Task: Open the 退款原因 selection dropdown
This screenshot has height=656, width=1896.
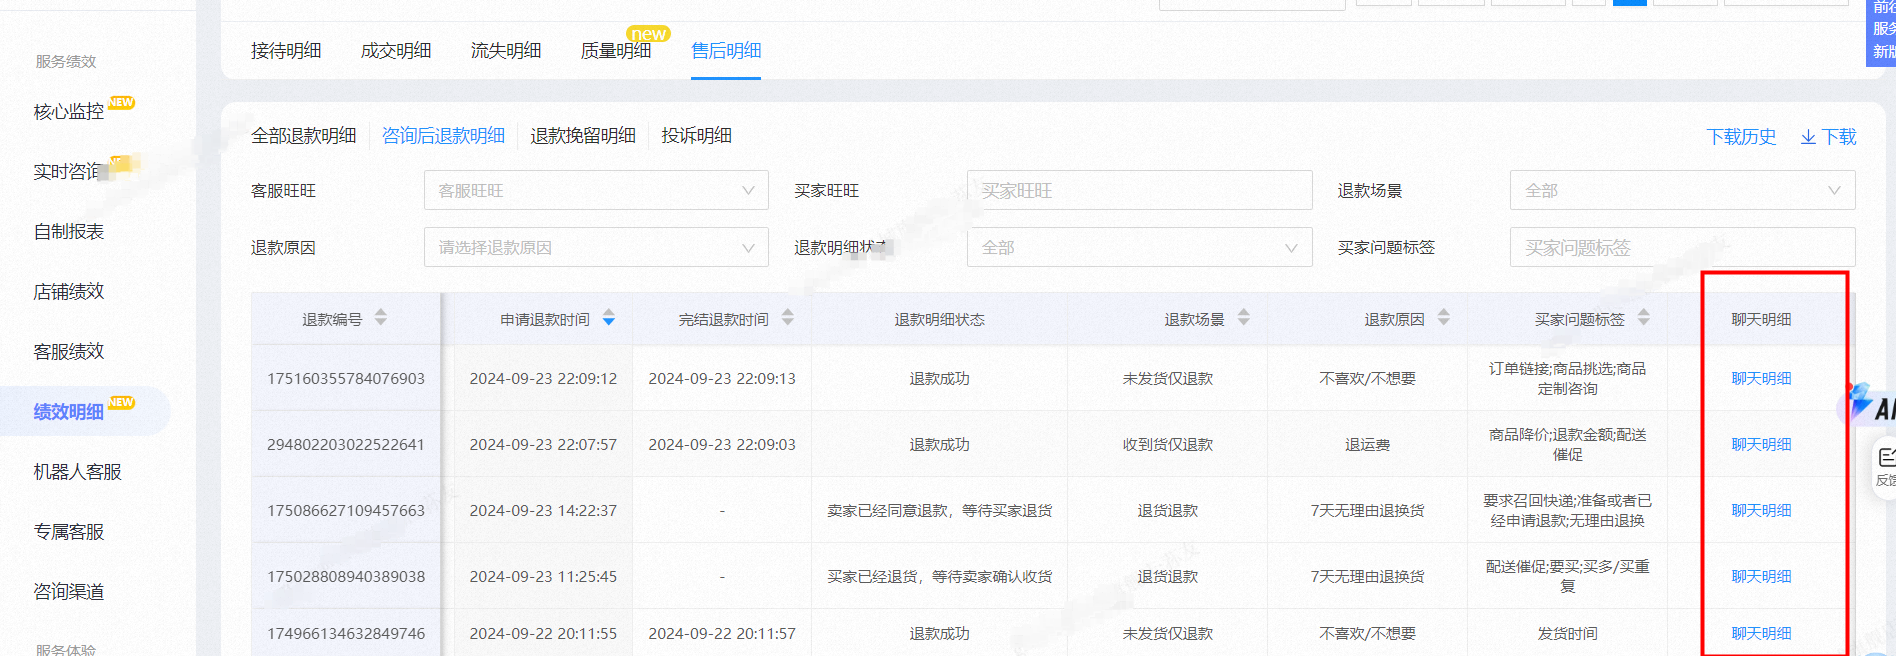Action: point(596,247)
